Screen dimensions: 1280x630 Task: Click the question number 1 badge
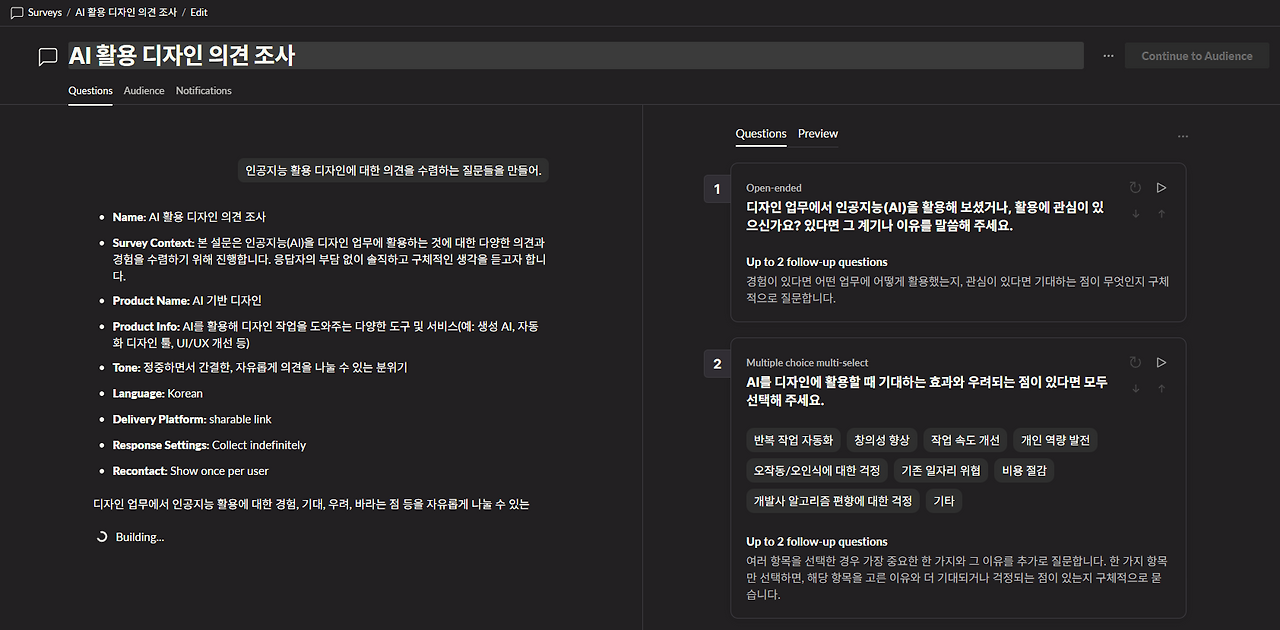pos(717,189)
